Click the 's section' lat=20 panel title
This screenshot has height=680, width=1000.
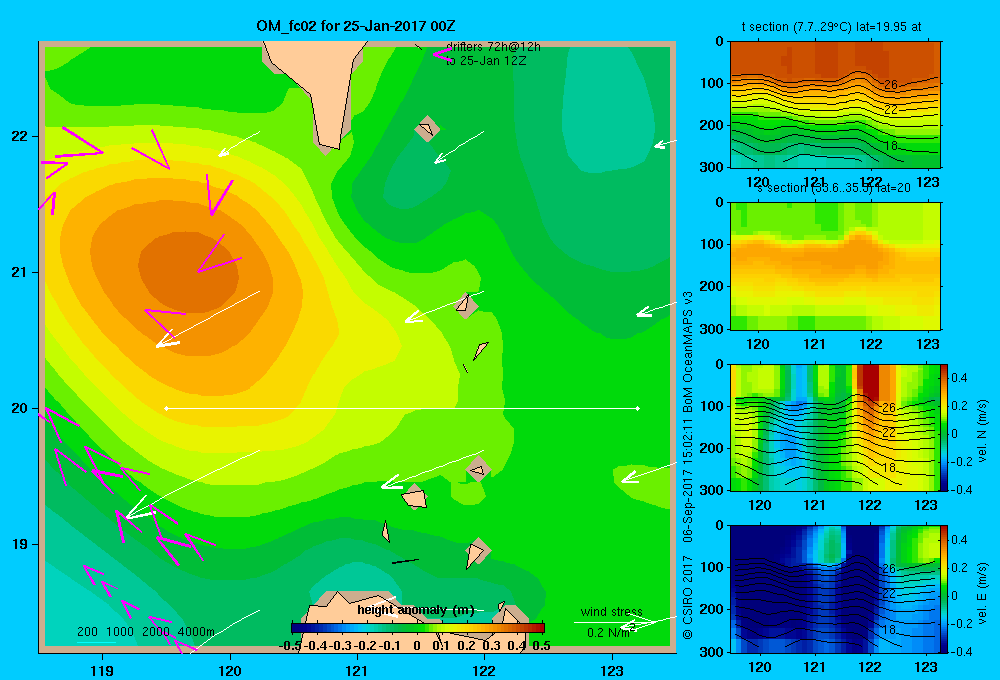pyautogui.click(x=834, y=188)
